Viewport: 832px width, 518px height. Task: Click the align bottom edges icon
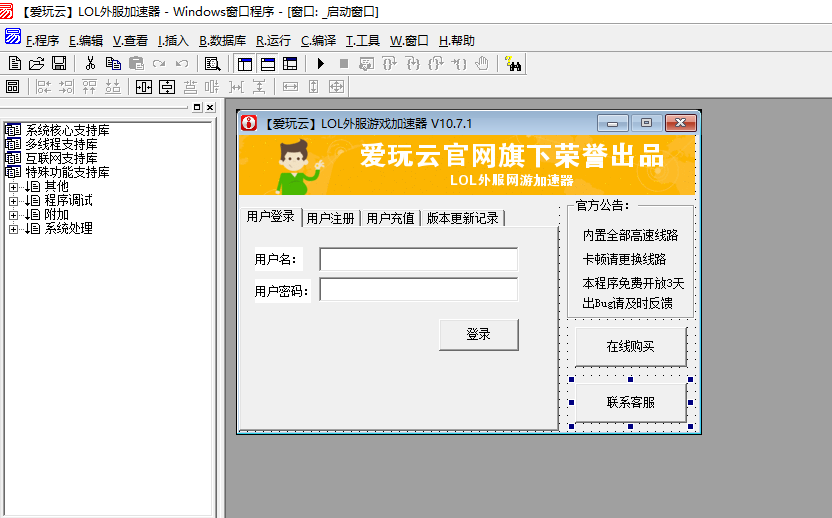112,87
